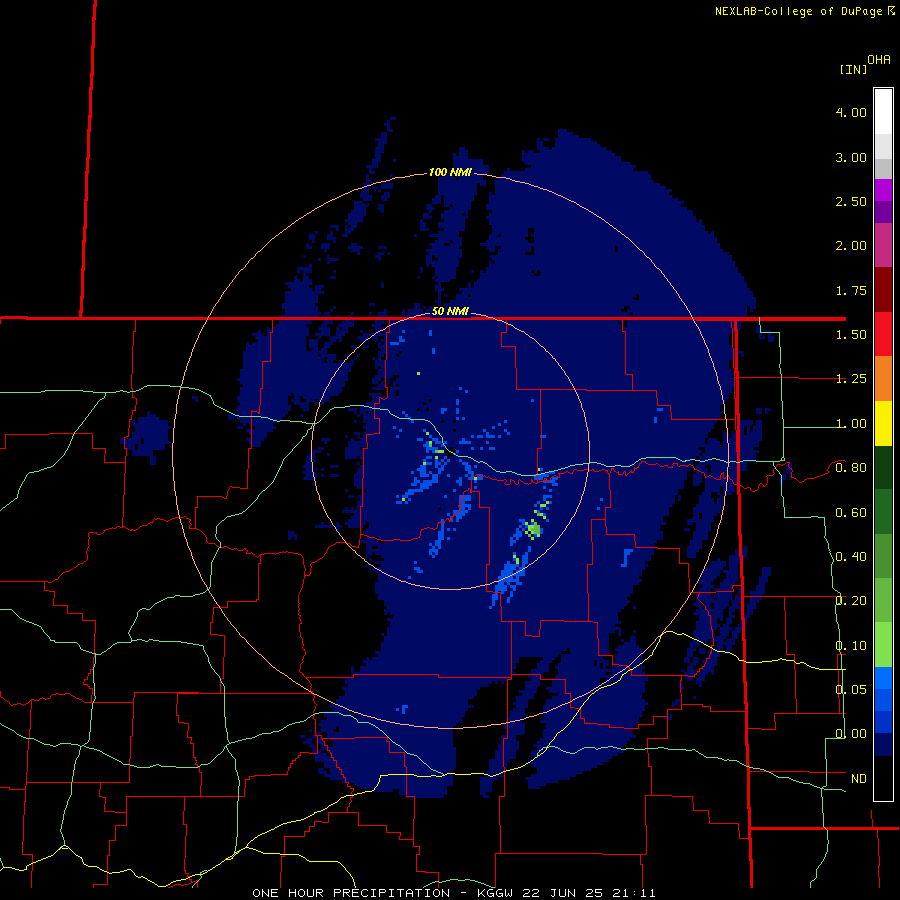
Task: Pick the darkest green legend swatch
Action: (883, 468)
